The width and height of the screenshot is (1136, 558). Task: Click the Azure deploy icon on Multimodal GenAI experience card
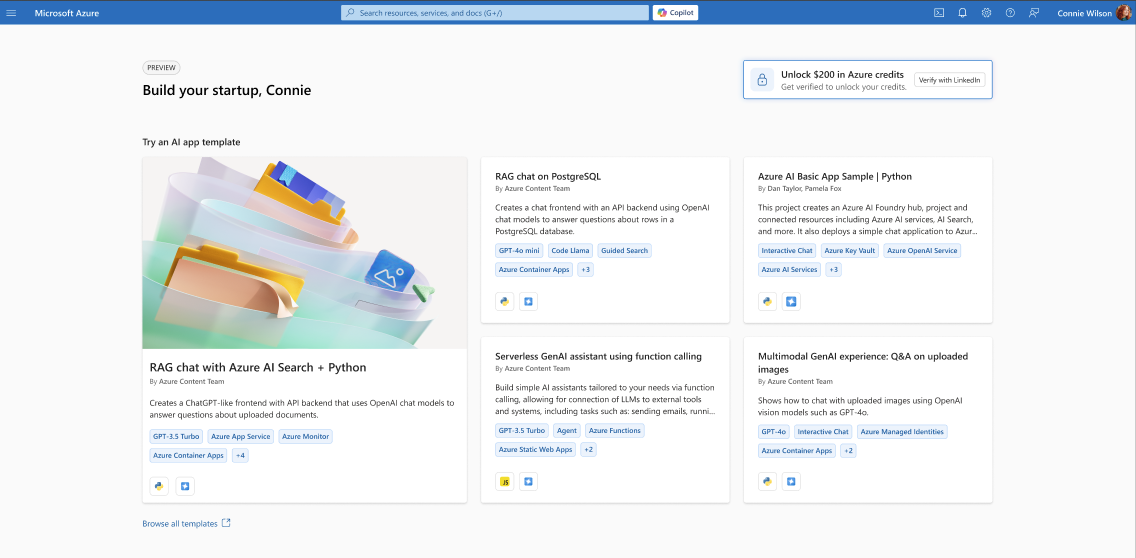tap(791, 481)
